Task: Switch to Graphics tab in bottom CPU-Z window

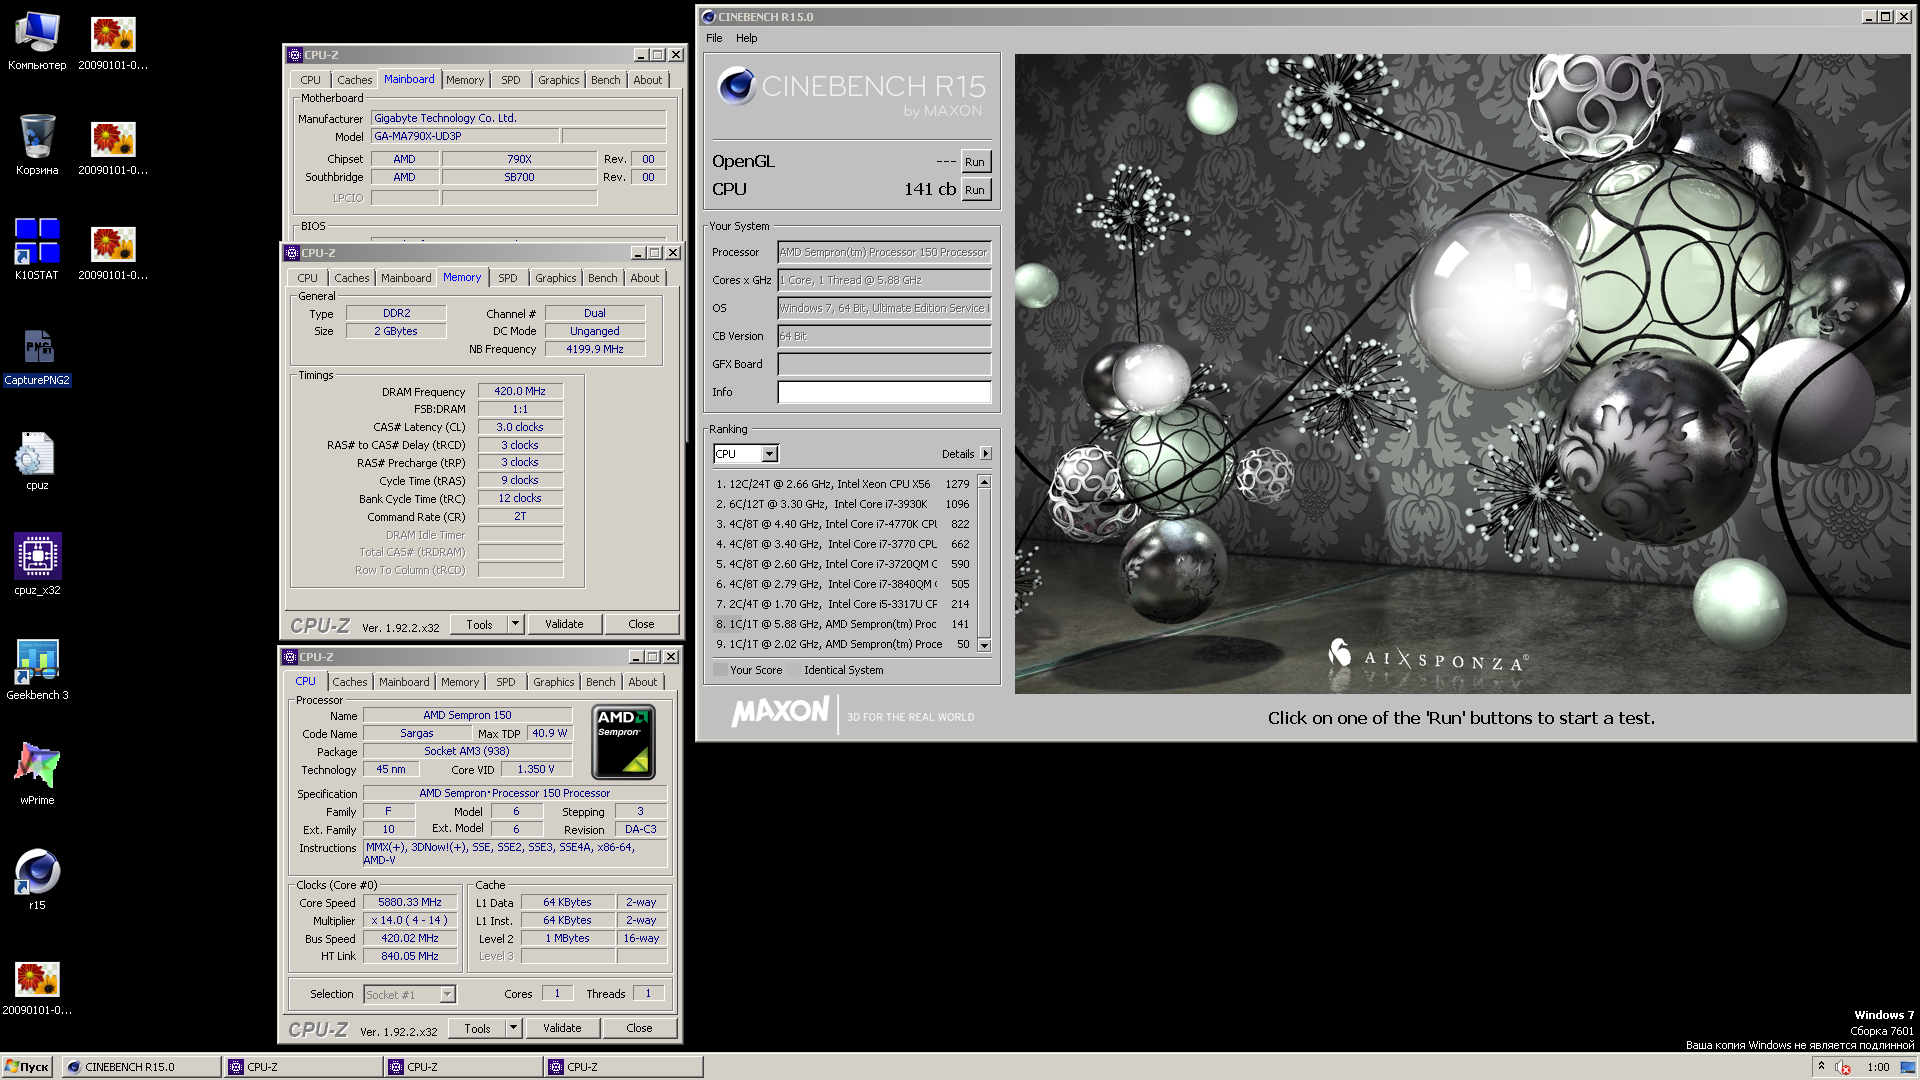Action: [554, 682]
